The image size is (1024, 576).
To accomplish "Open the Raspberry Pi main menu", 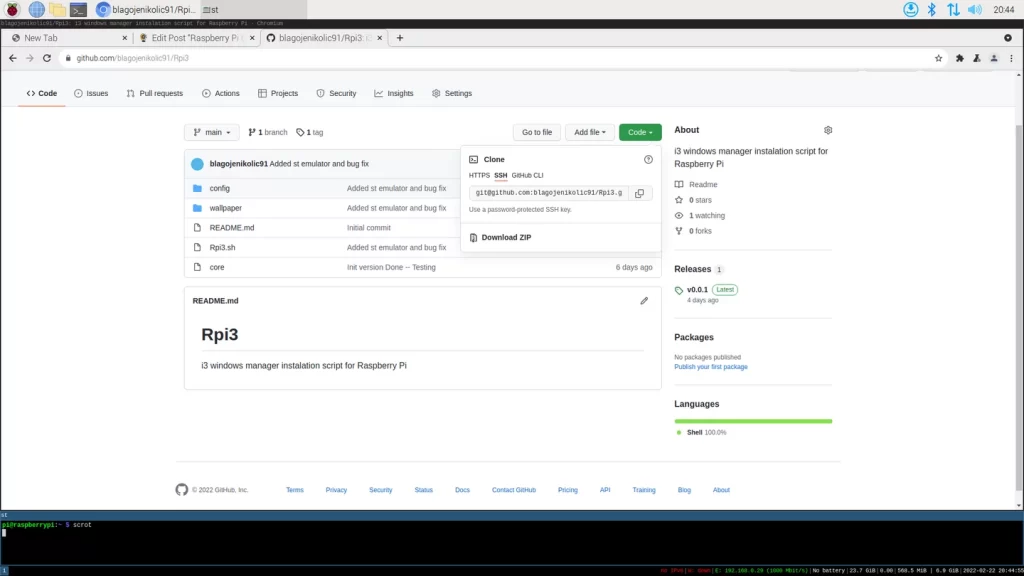I will tap(12, 9).
